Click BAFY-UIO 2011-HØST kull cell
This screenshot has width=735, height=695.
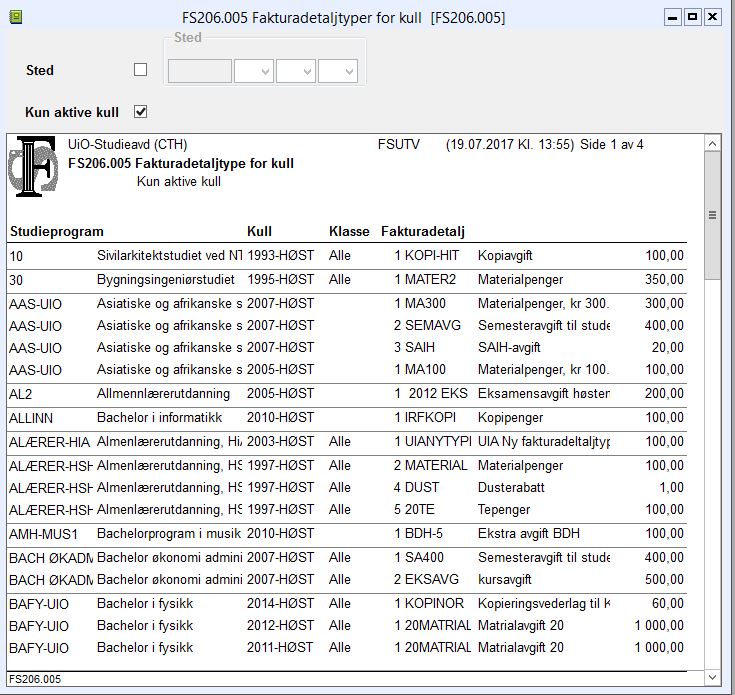(x=280, y=648)
